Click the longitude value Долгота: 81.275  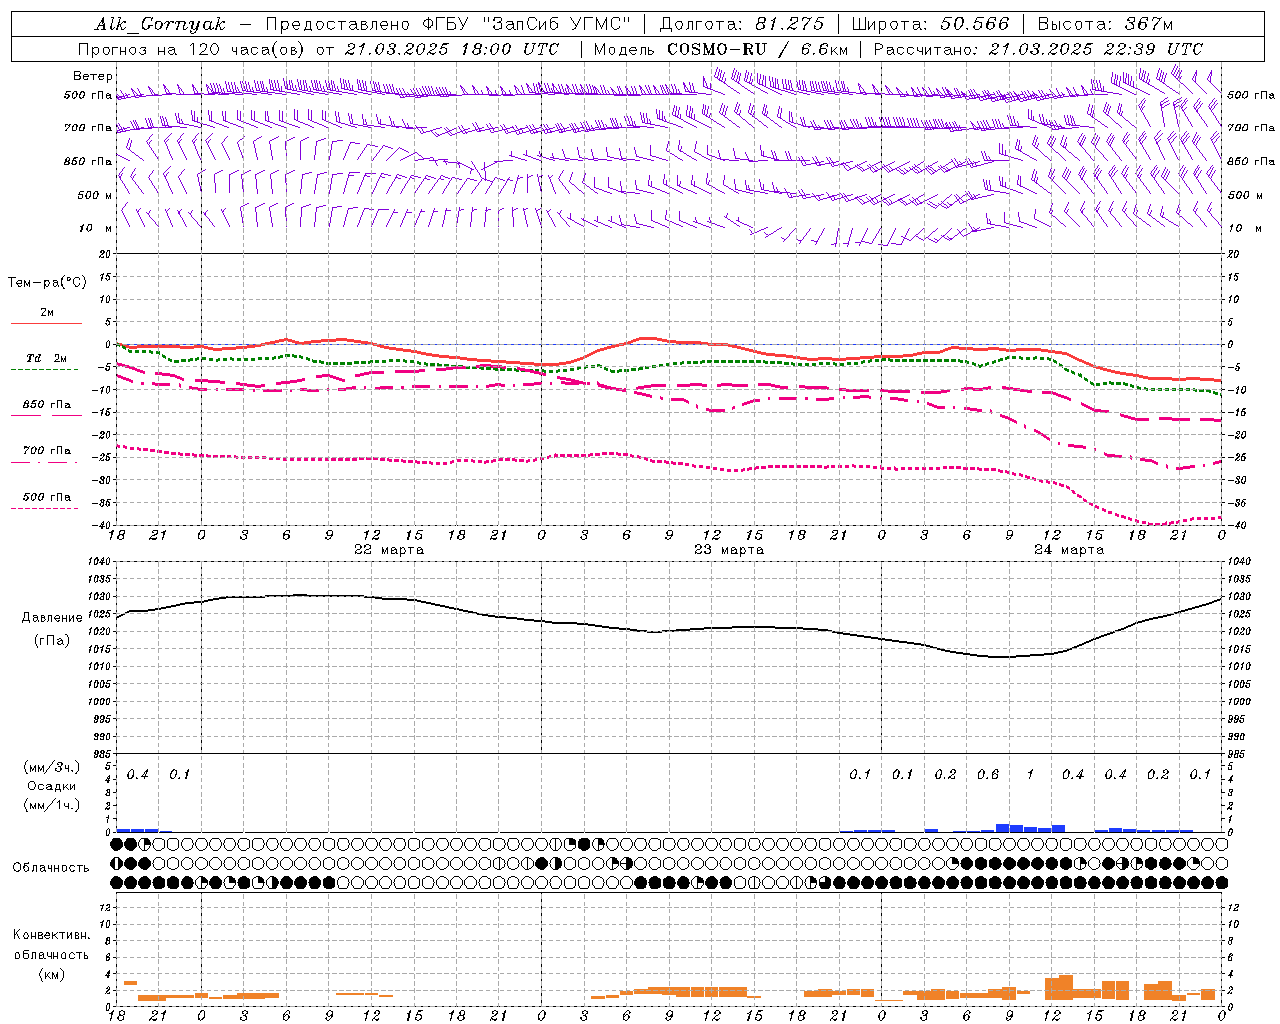tap(742, 24)
